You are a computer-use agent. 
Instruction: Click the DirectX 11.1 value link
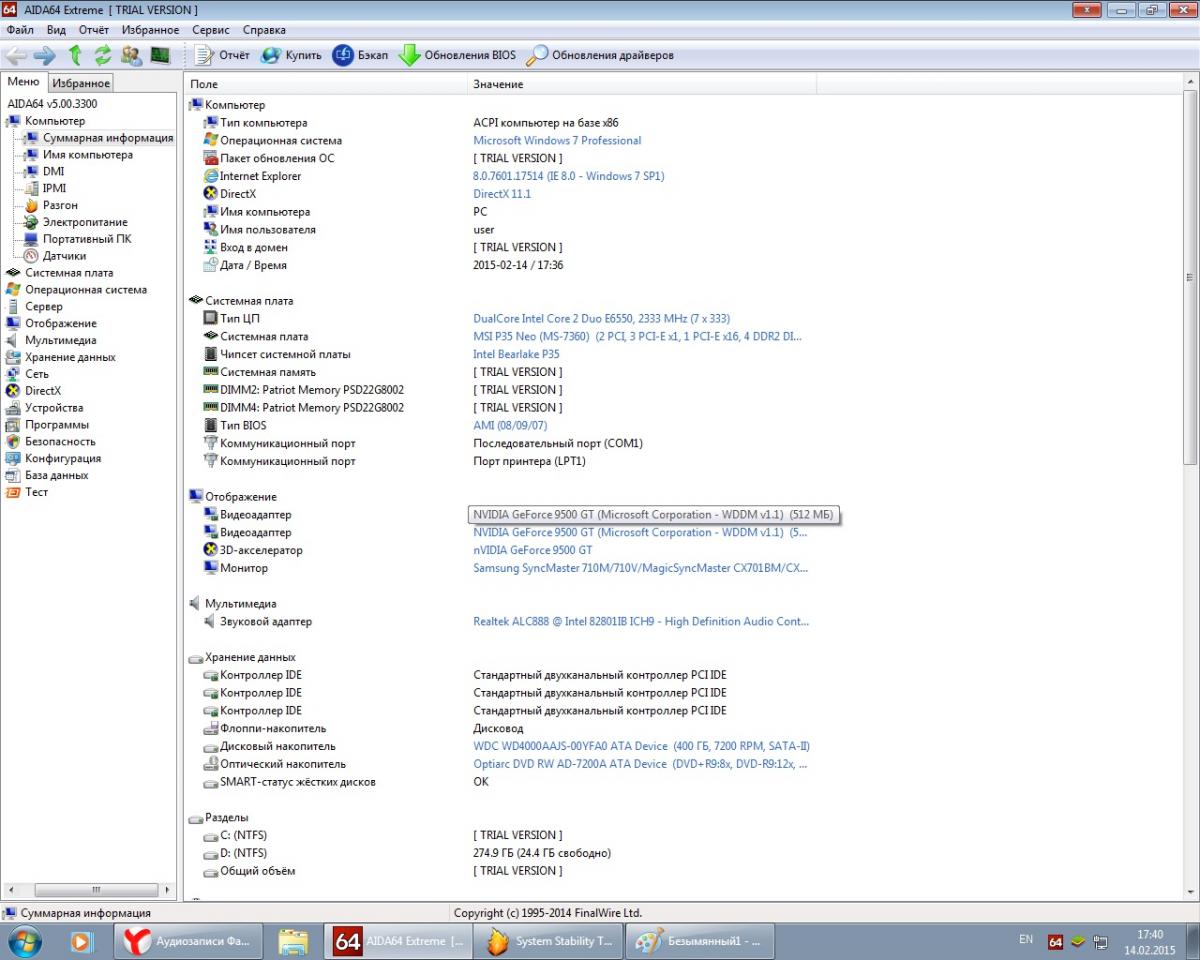coord(502,194)
